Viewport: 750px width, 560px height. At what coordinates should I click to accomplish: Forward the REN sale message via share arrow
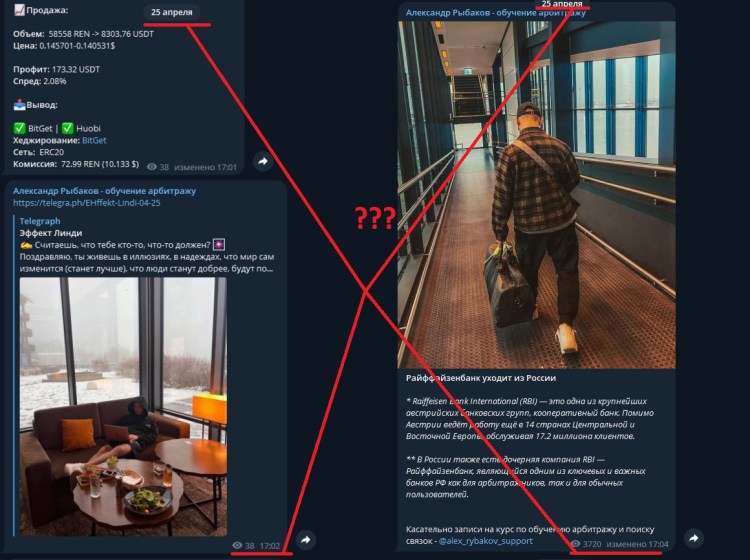pyautogui.click(x=263, y=161)
